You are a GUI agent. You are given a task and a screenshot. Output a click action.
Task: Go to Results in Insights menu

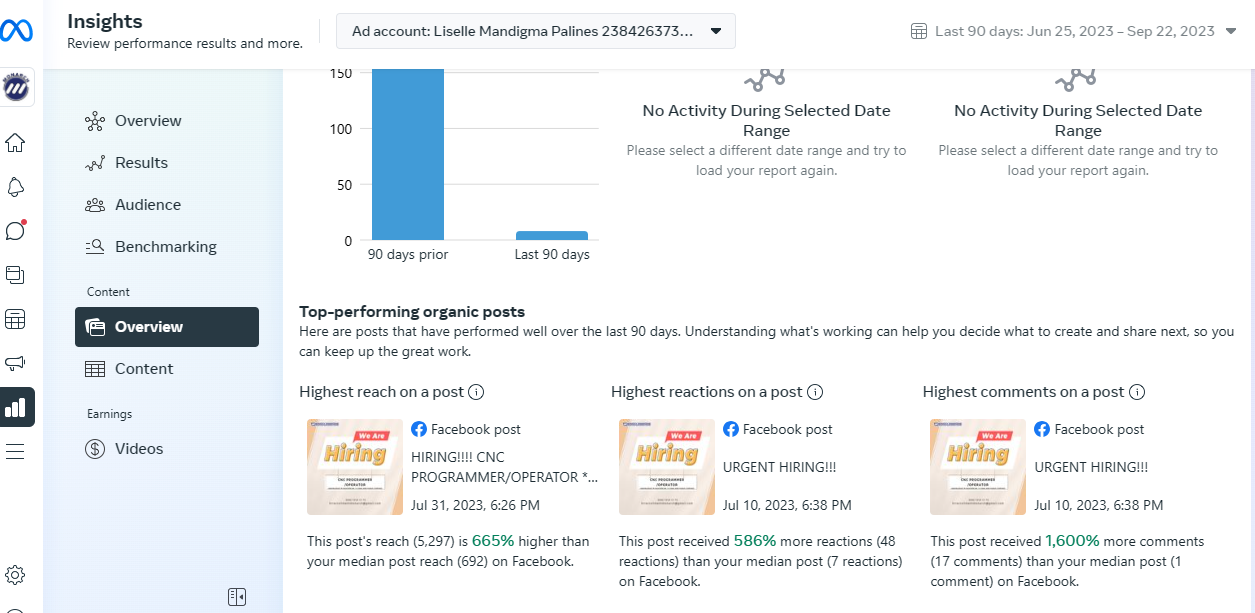(141, 163)
